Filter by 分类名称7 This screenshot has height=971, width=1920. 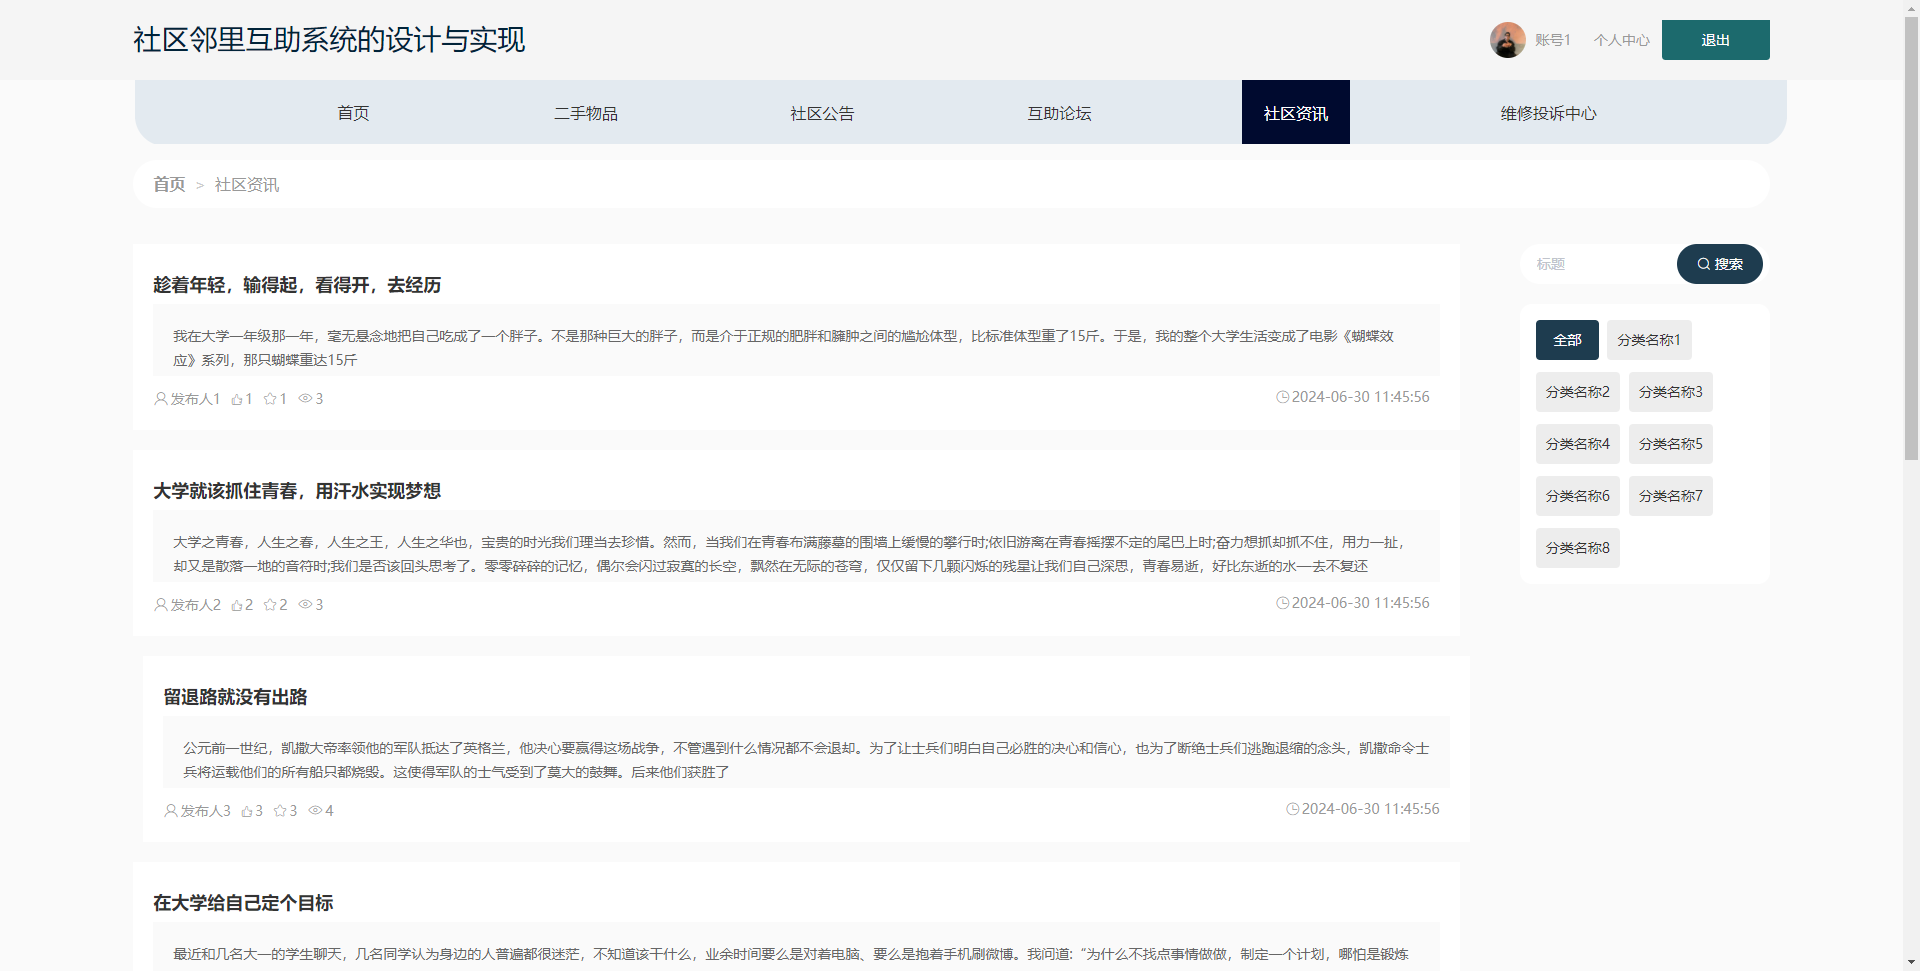coord(1670,496)
